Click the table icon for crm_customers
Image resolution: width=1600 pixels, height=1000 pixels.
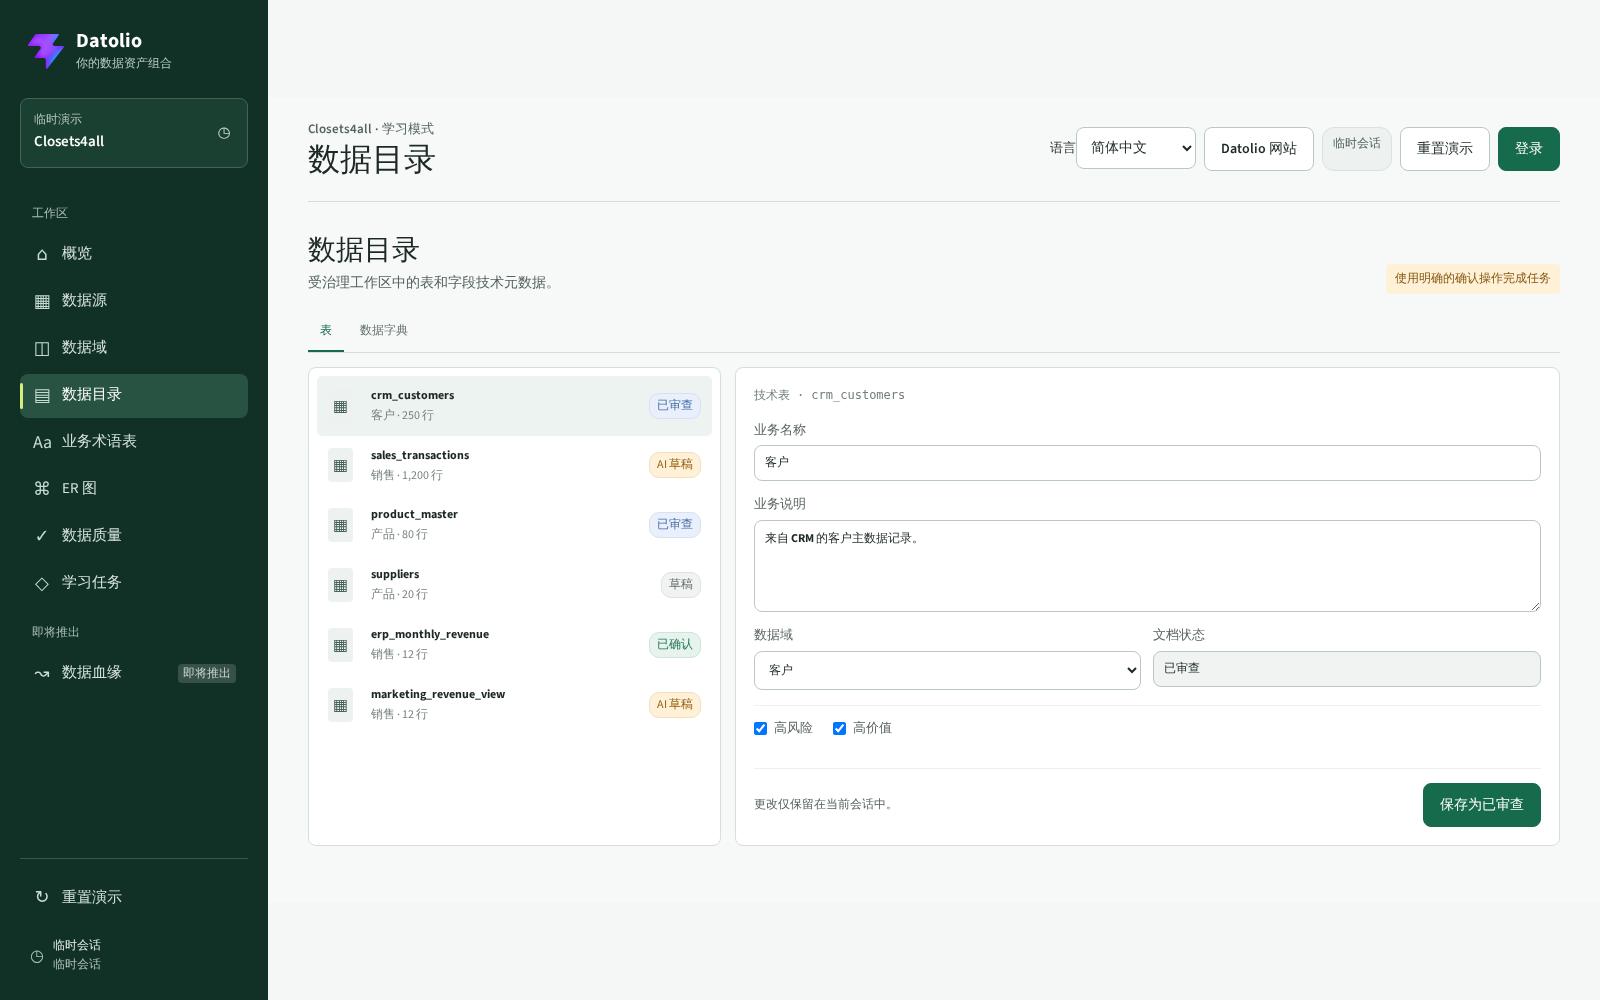[x=340, y=406]
